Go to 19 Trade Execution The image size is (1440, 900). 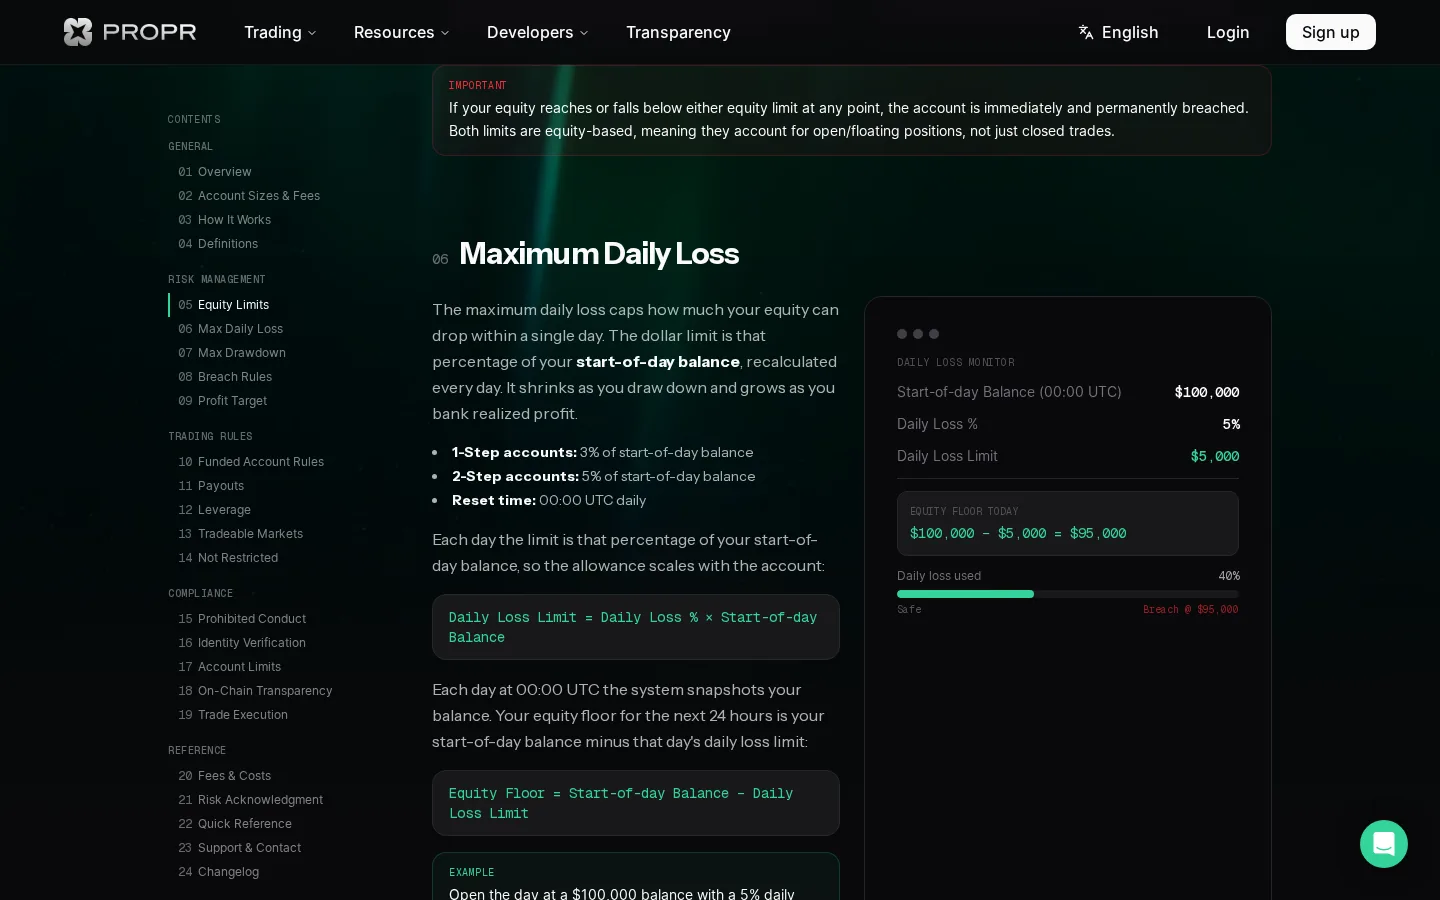tap(233, 715)
